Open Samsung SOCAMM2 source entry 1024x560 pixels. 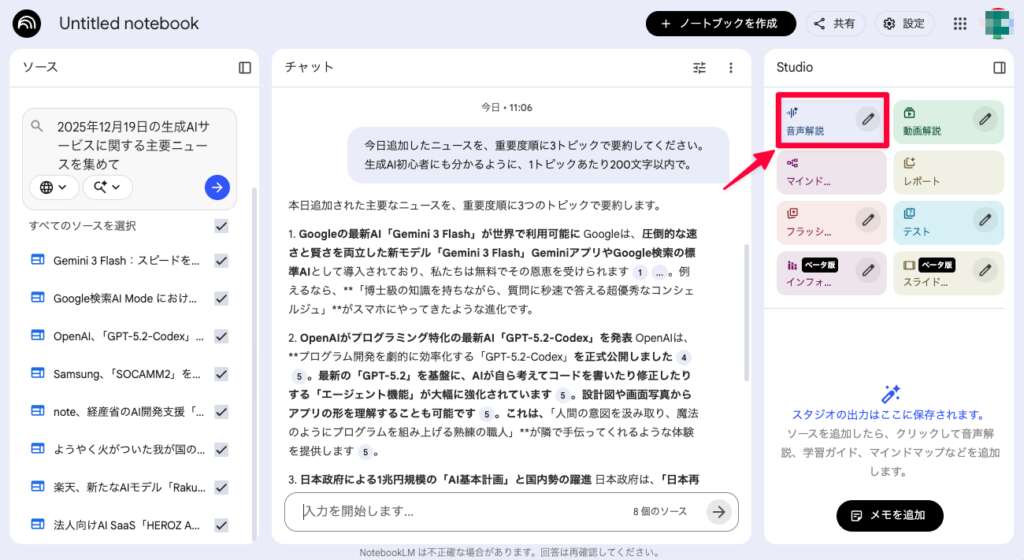(x=127, y=374)
